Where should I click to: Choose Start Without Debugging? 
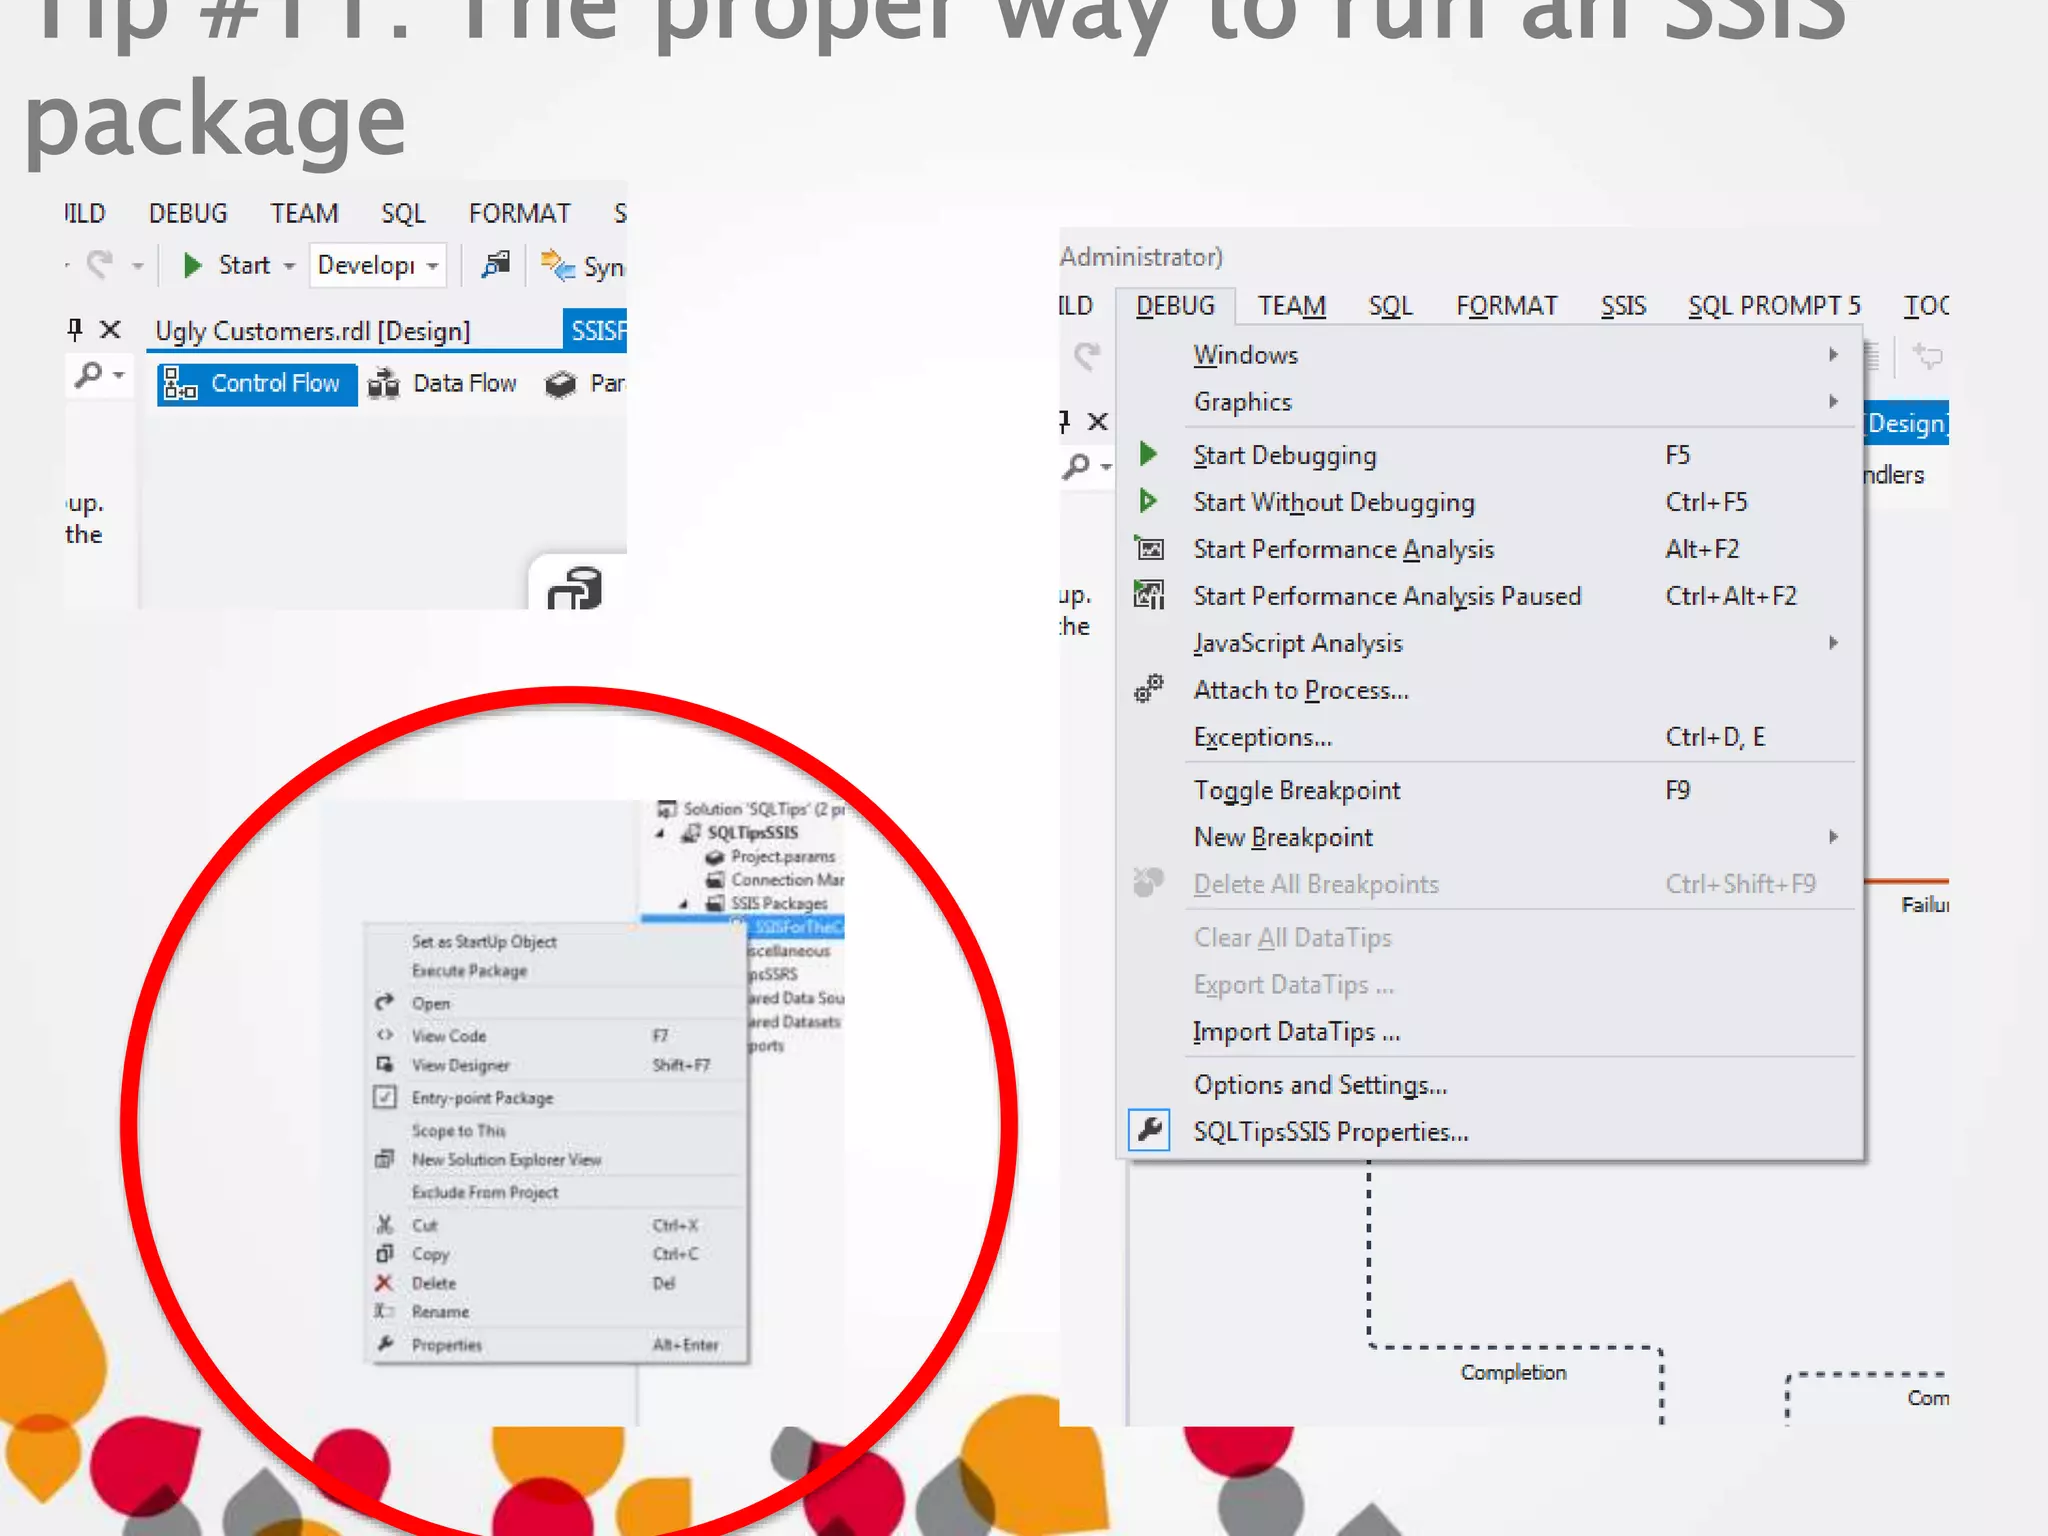(1490, 503)
